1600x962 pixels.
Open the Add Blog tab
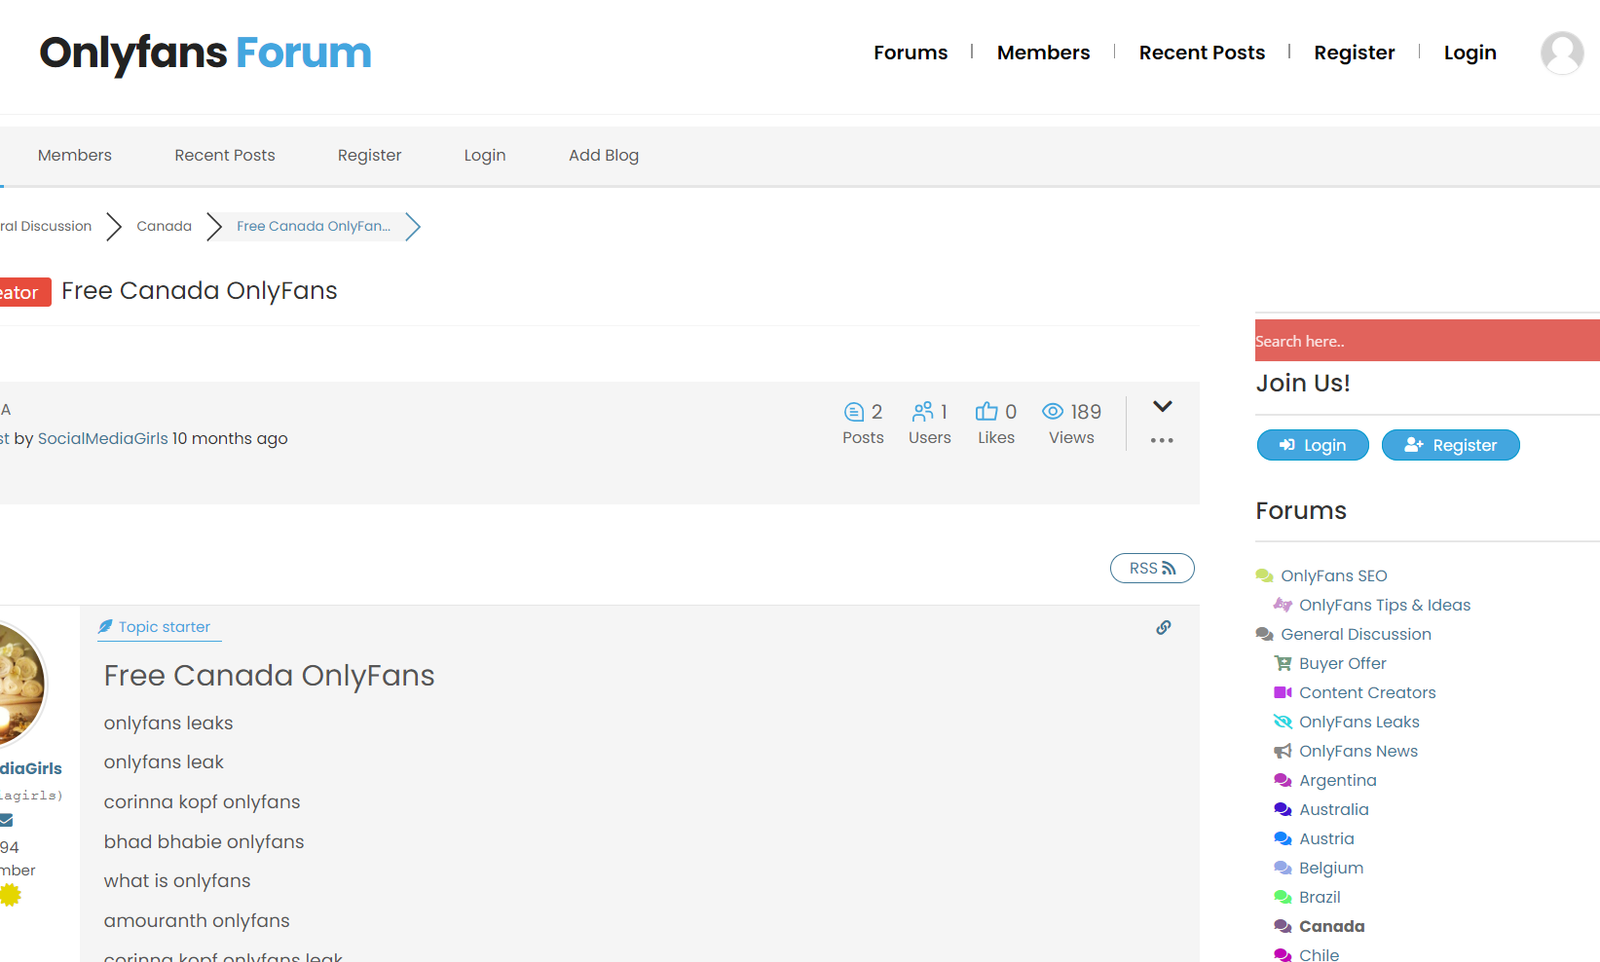[604, 155]
